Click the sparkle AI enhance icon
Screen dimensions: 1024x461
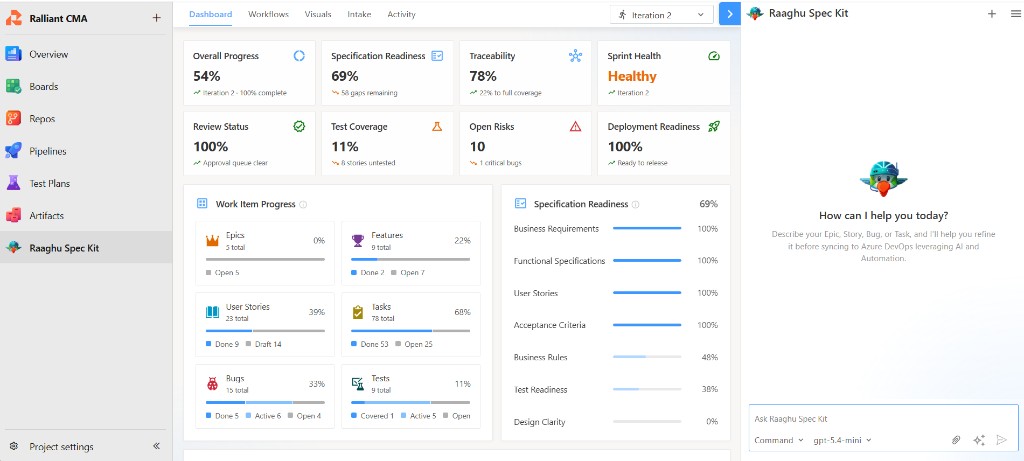pyautogui.click(x=979, y=440)
